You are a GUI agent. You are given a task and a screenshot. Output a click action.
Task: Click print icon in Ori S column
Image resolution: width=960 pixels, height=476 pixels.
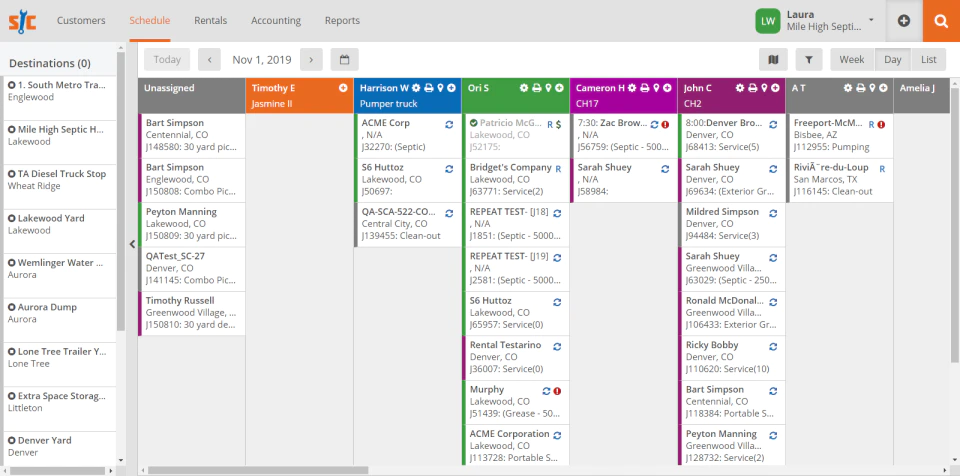[x=536, y=88]
